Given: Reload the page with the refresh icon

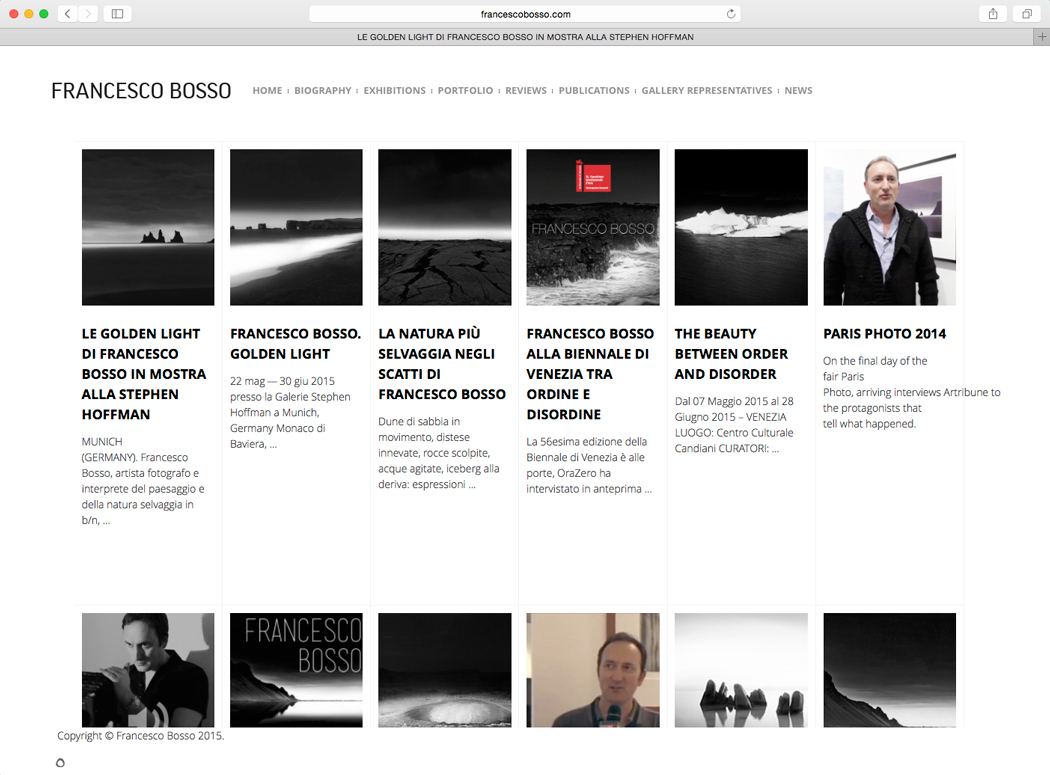Looking at the screenshot, I should [x=731, y=13].
